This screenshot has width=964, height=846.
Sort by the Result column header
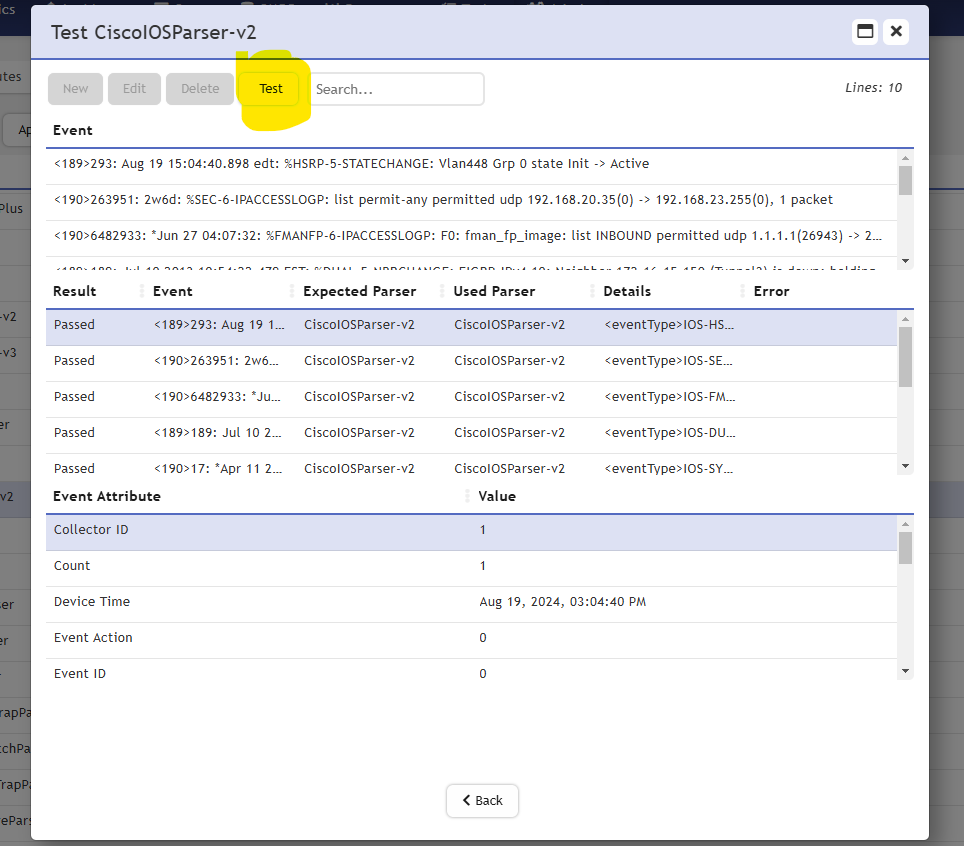(75, 291)
